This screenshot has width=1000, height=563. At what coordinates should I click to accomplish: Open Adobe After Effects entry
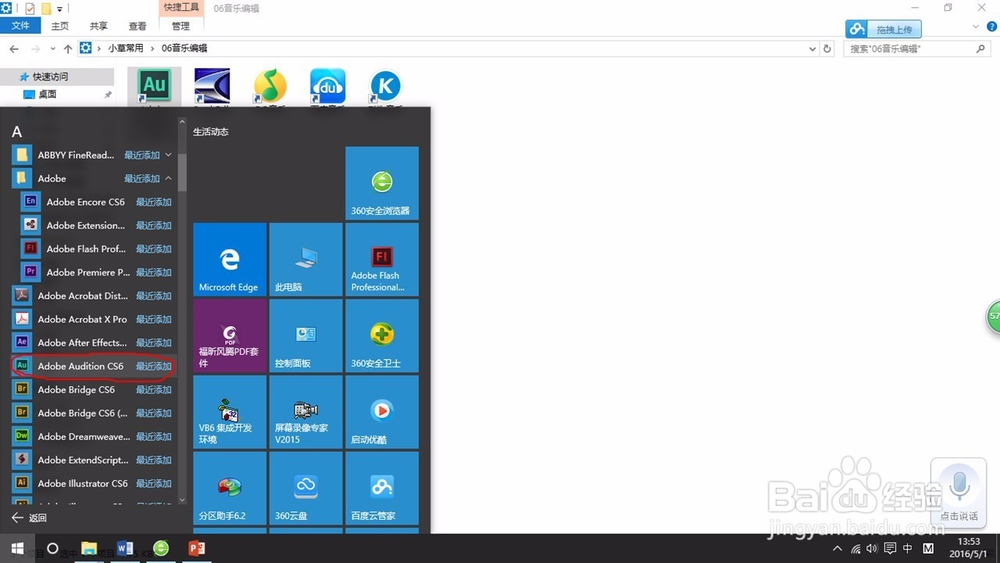[x=92, y=342]
